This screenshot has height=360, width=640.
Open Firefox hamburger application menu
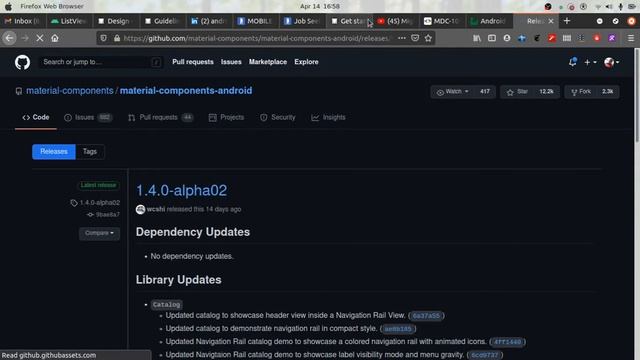631,38
